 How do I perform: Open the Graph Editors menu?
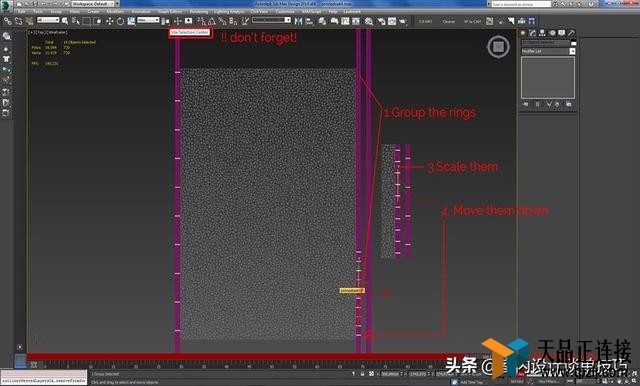(x=170, y=12)
